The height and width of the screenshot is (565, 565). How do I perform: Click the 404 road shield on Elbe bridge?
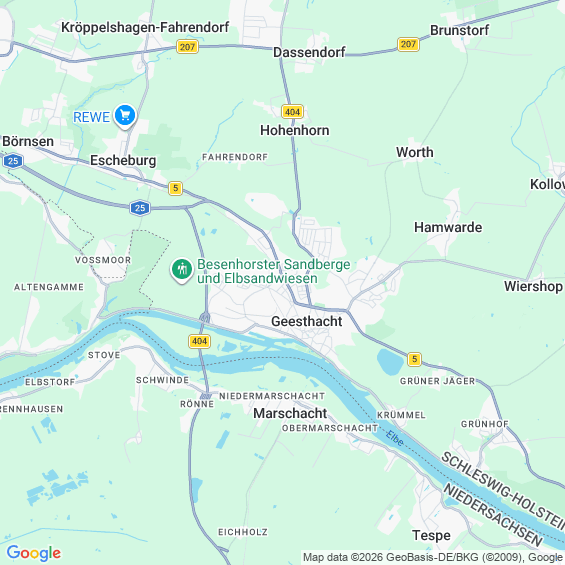coord(199,341)
